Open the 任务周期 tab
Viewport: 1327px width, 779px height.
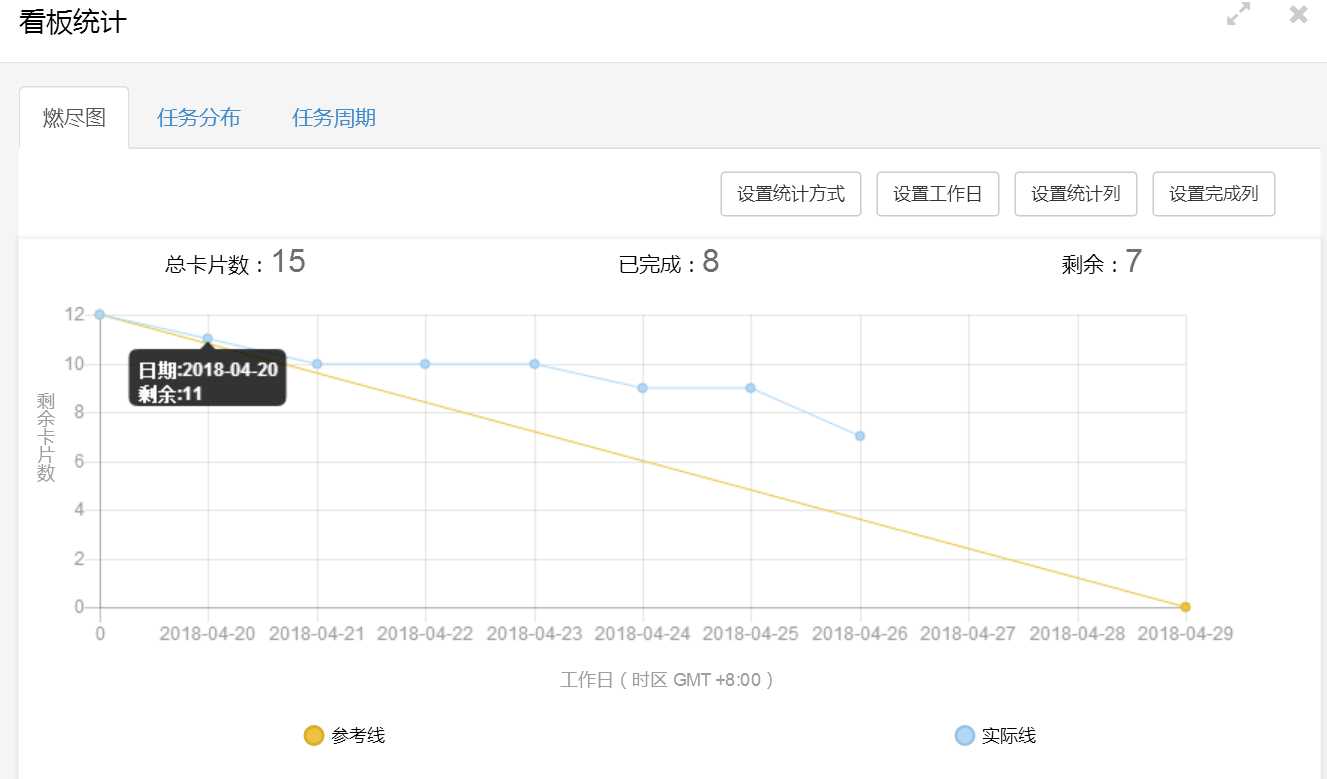334,118
